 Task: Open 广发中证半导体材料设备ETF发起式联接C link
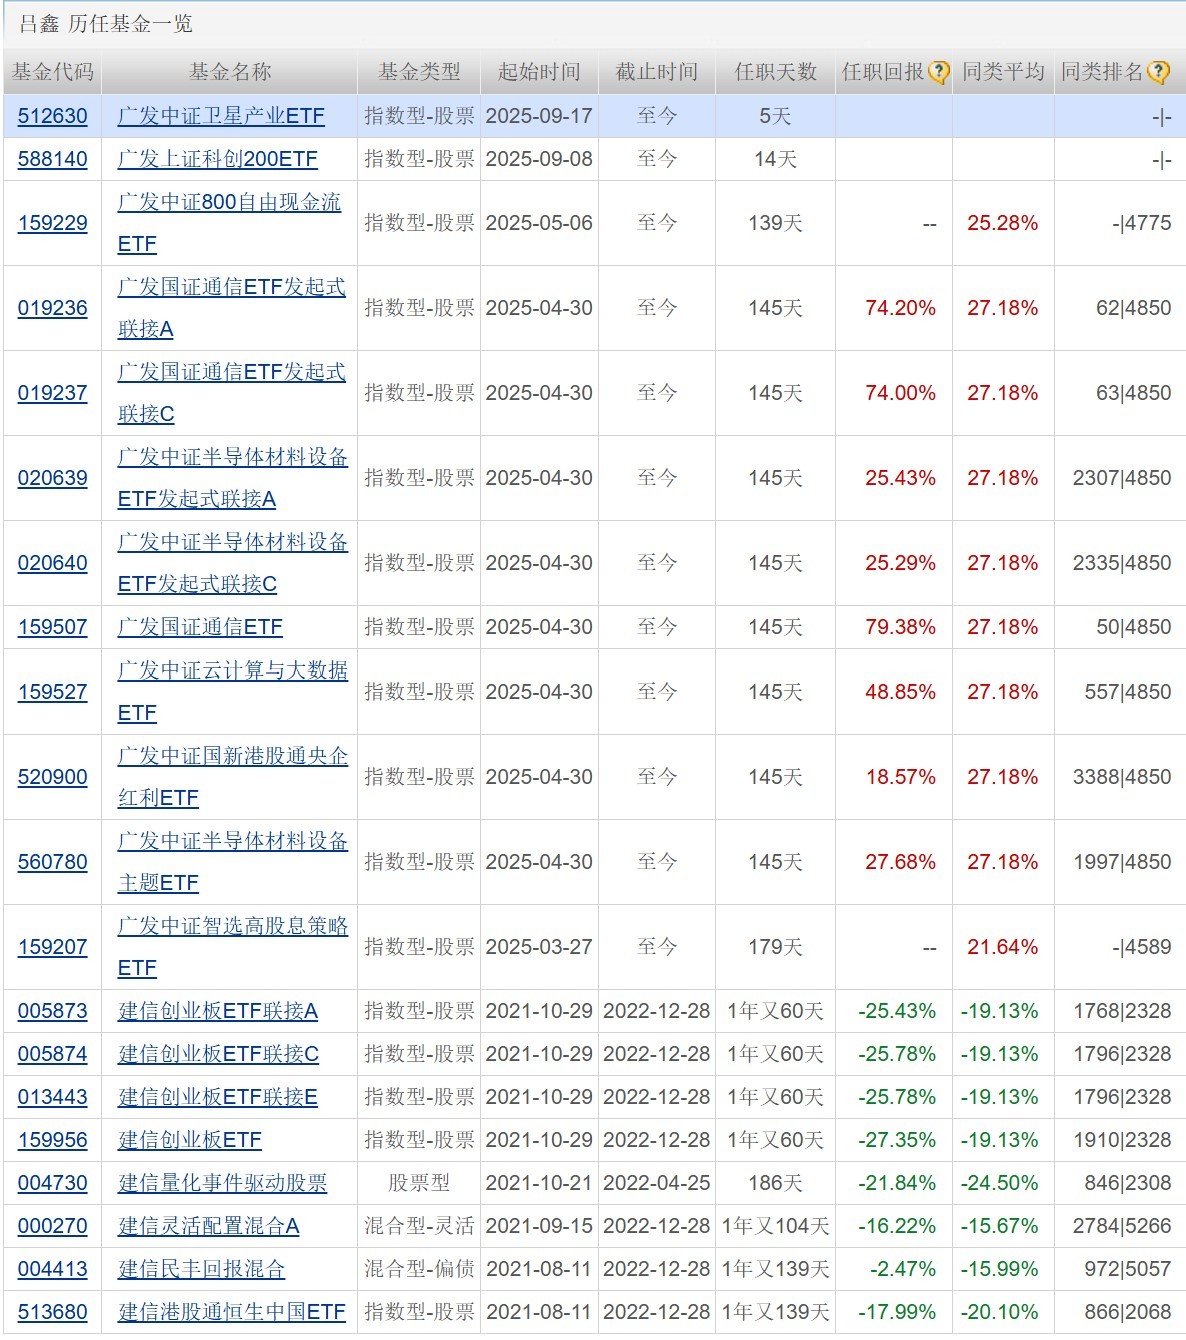click(233, 563)
